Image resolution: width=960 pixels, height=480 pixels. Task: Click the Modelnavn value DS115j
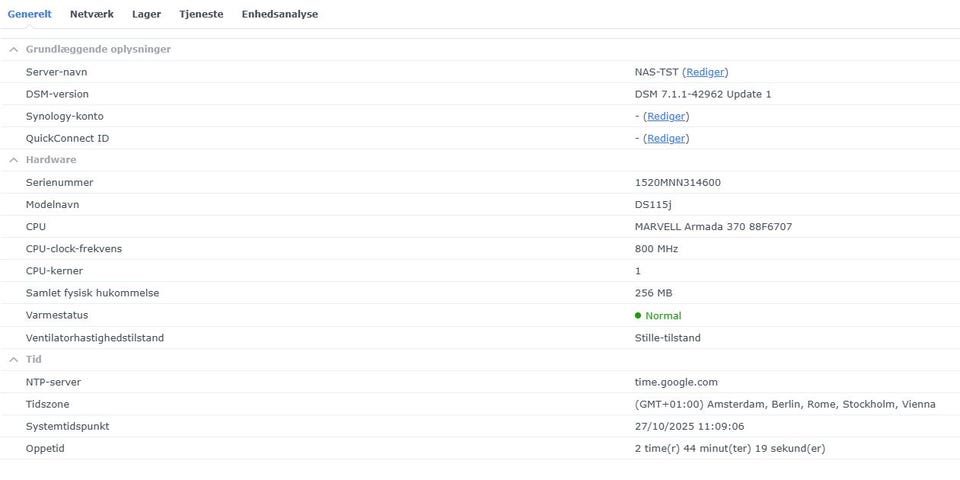coord(656,205)
